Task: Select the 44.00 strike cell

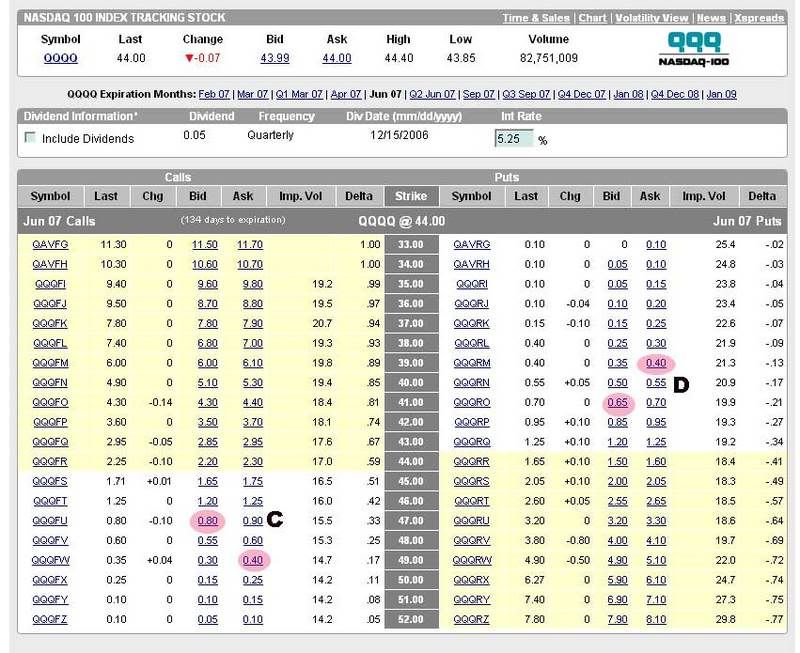Action: [x=411, y=462]
